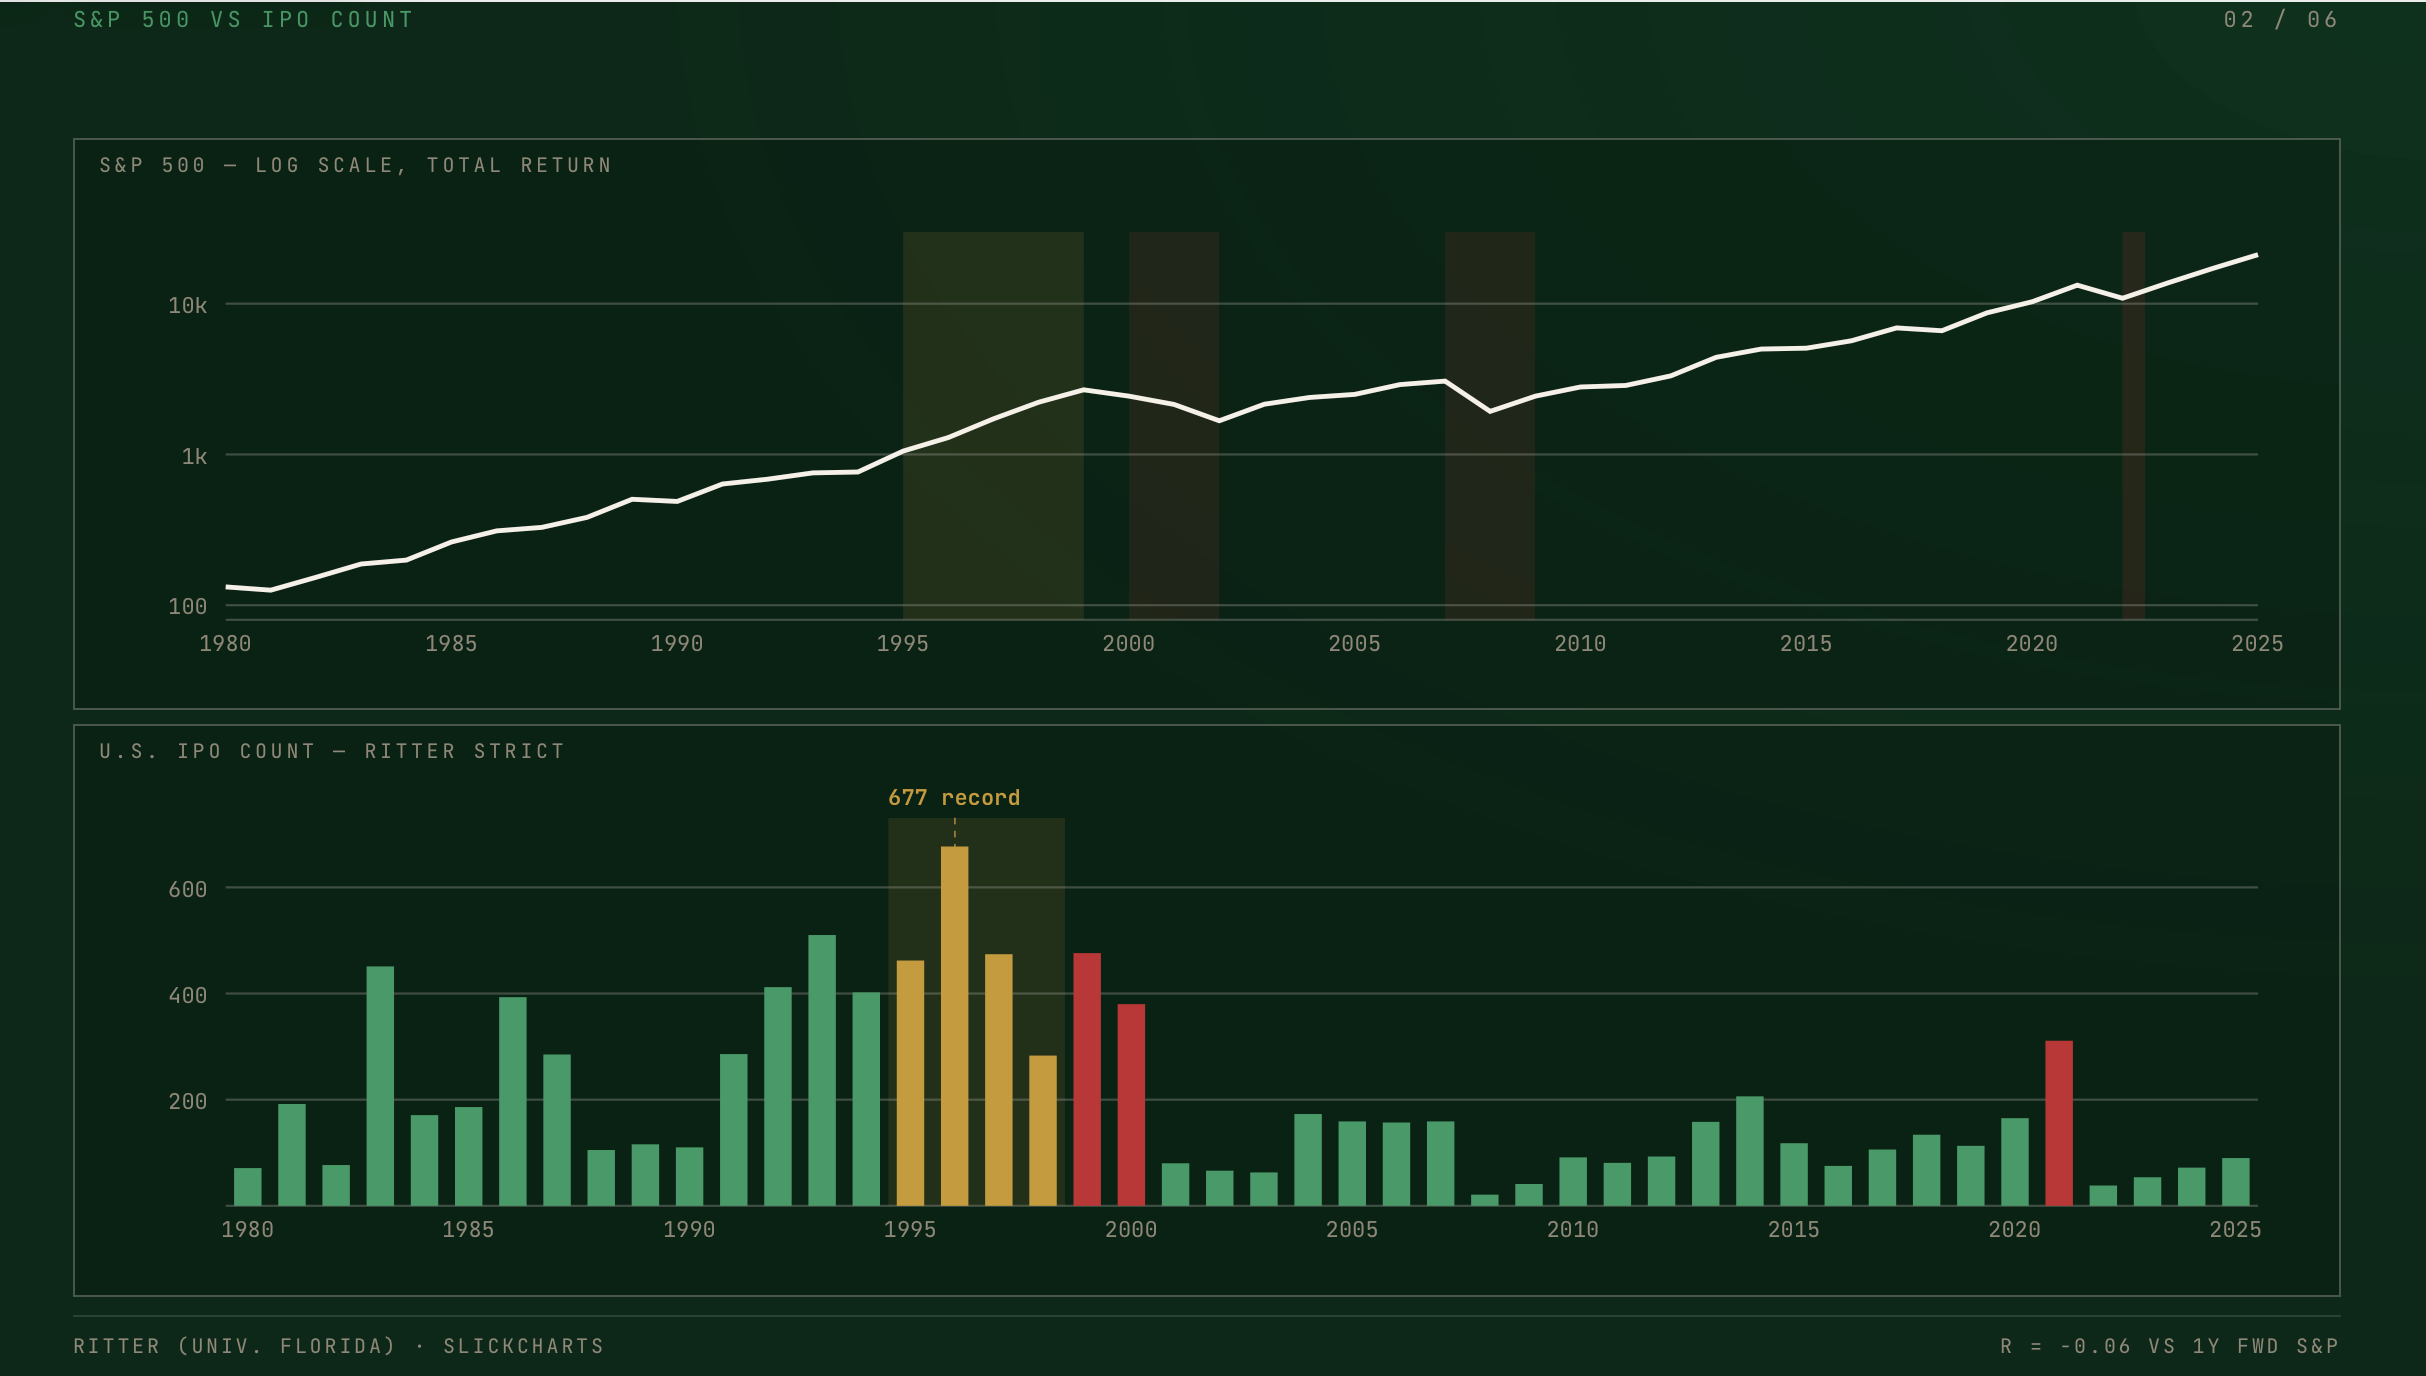Click the 677 record annotation label
This screenshot has width=2426, height=1376.
pos(954,798)
